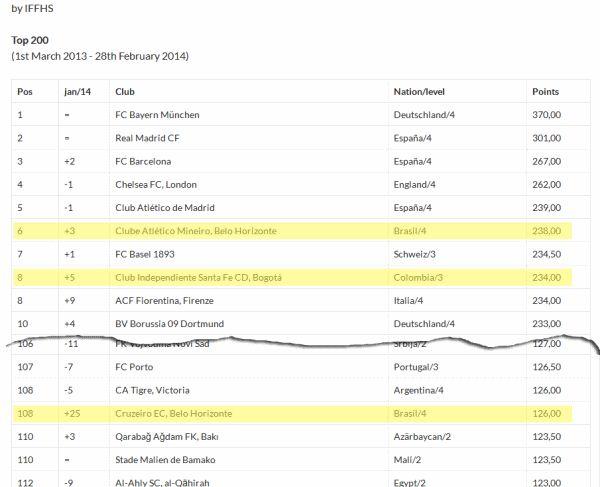Click points value '234,50'
The height and width of the screenshot is (487, 600).
pos(546,254)
